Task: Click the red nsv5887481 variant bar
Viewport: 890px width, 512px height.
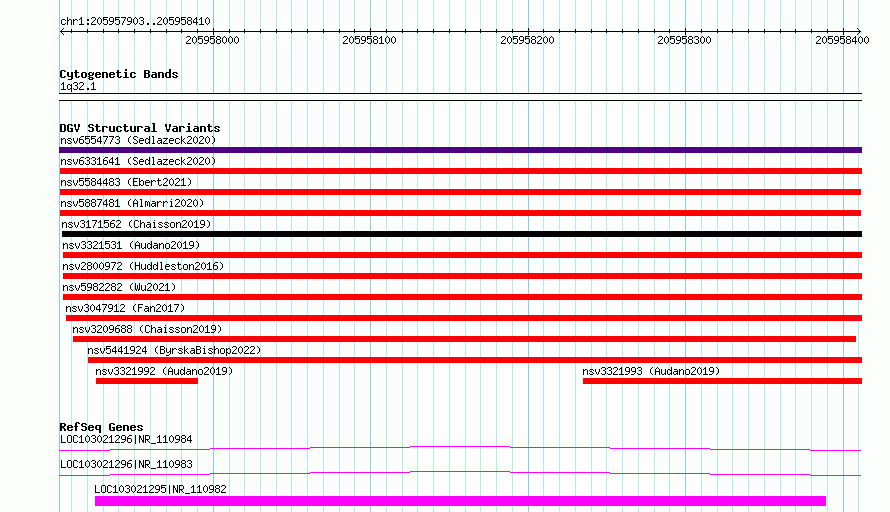Action: click(x=460, y=213)
